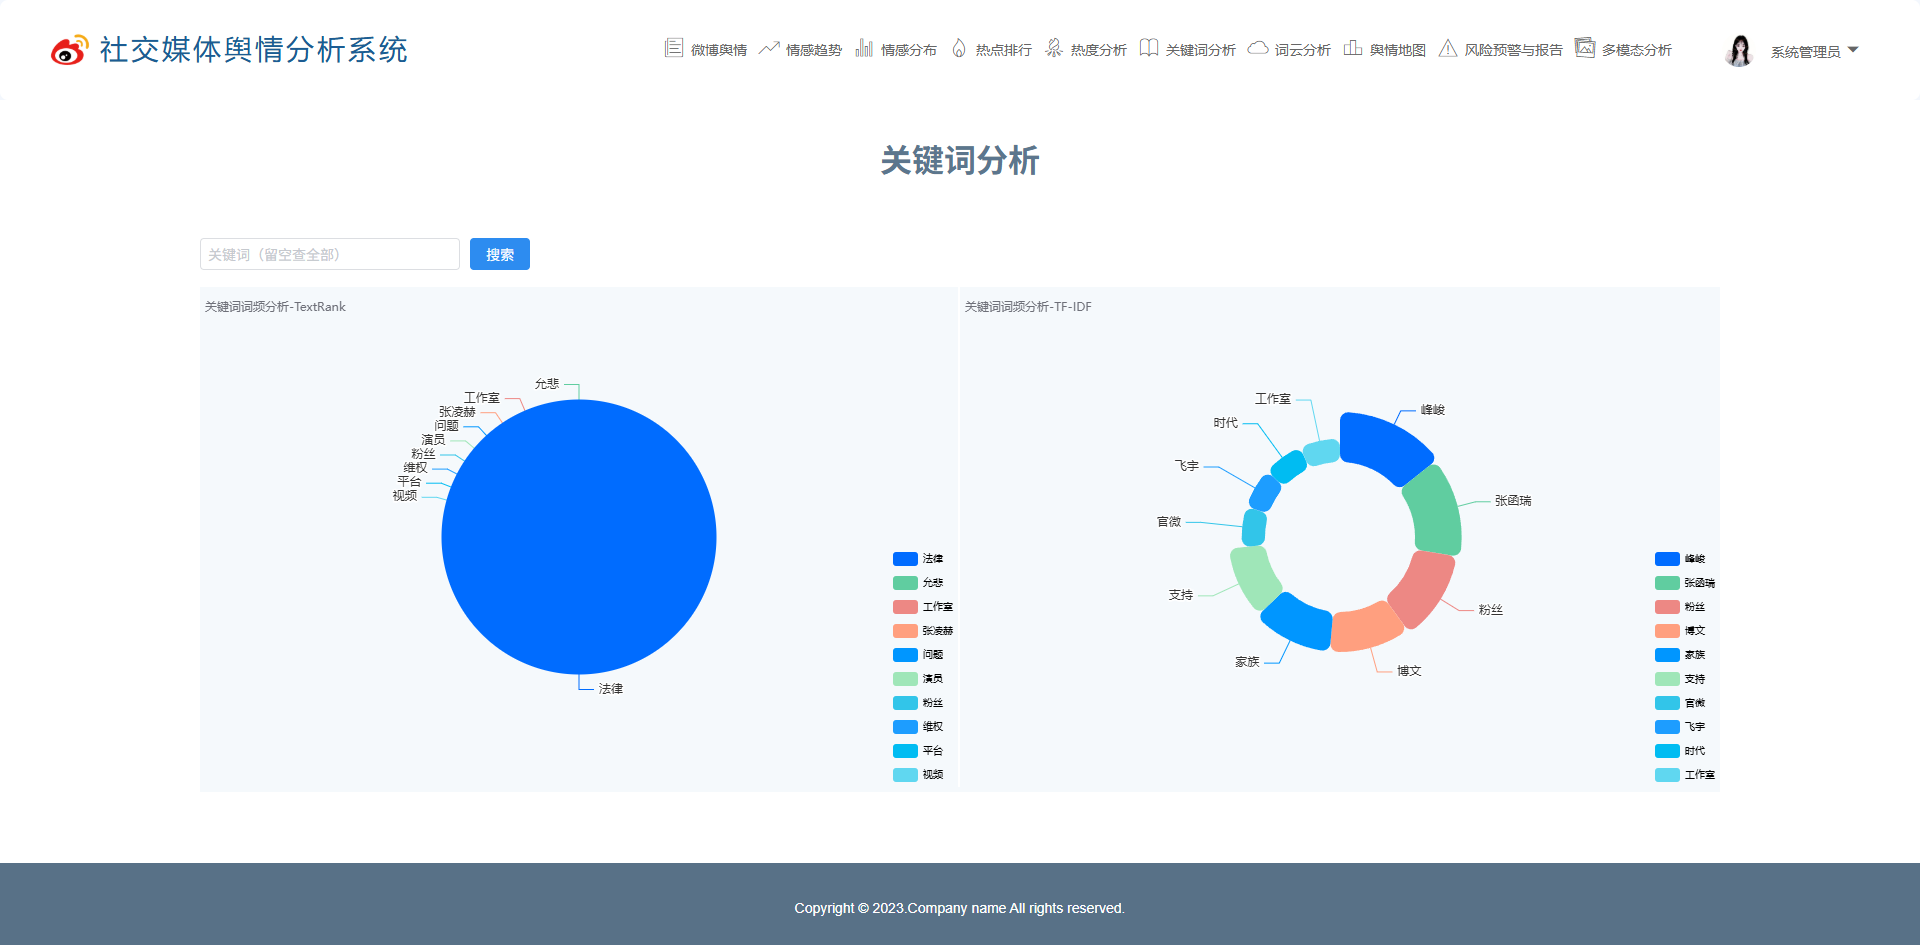Viewport: 1920px width, 945px height.
Task: Toggle 视频 in the TextRank legend
Action: (x=918, y=775)
